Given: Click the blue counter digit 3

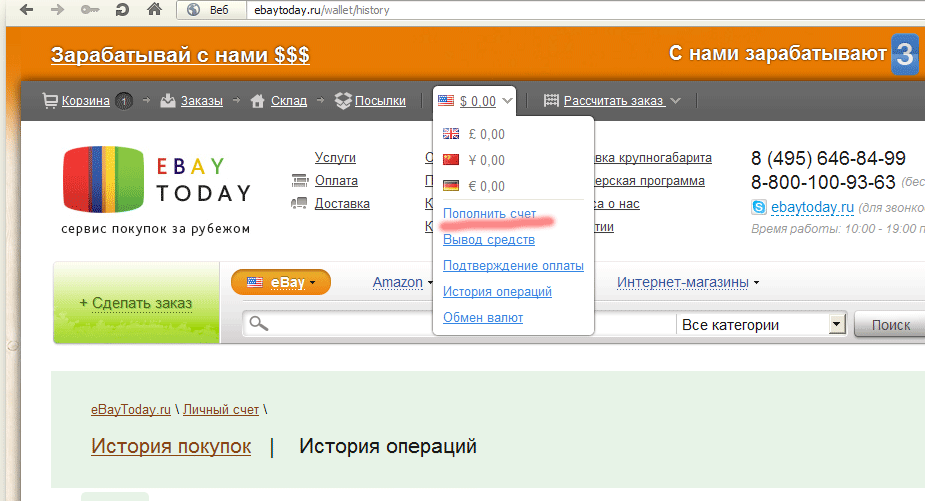Looking at the screenshot, I should (x=905, y=54).
